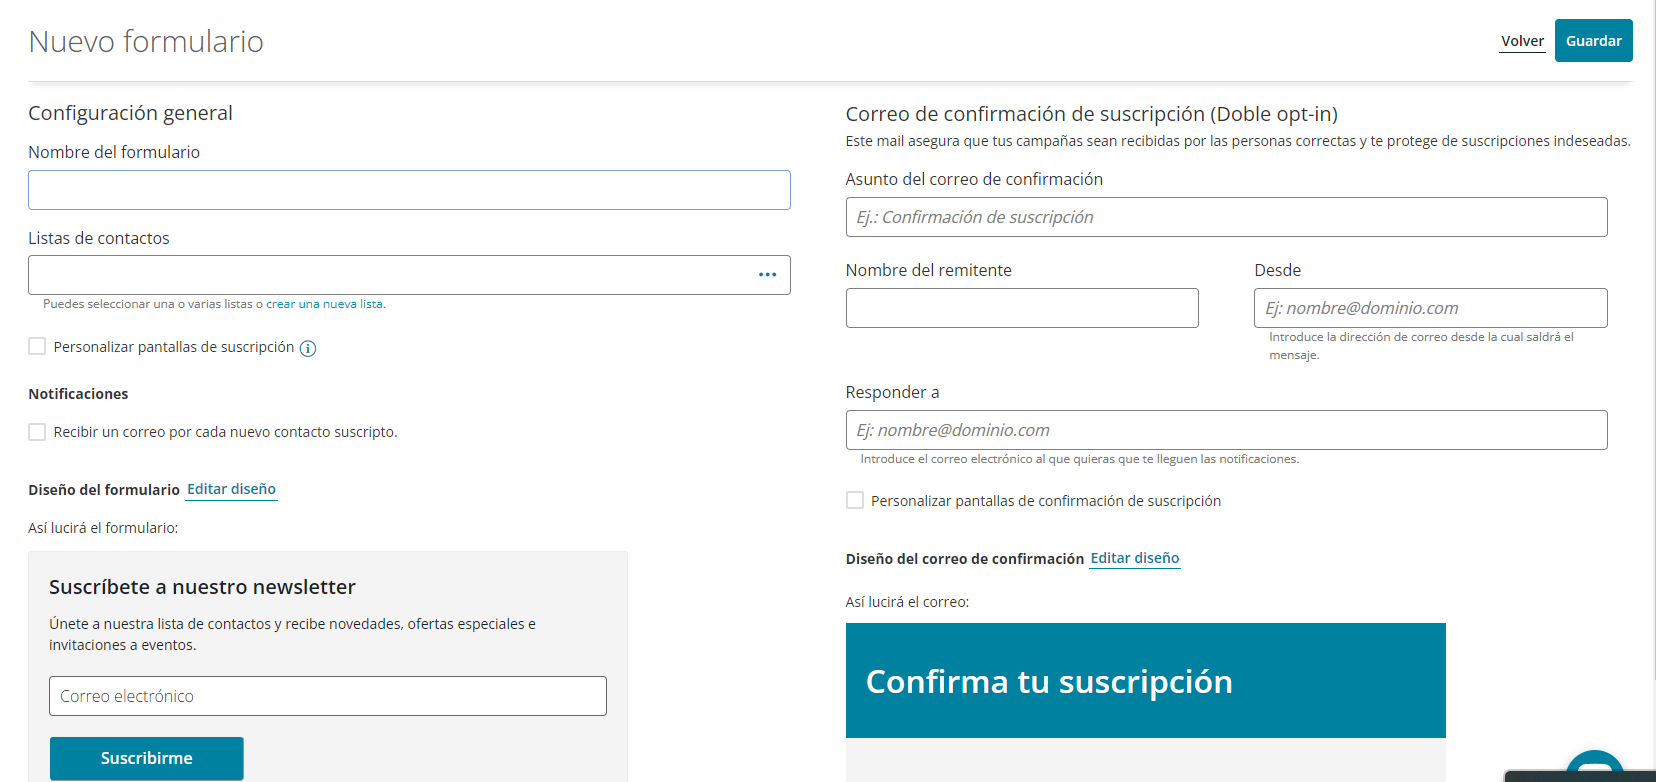Focus the Nombre del formulario field

409,190
